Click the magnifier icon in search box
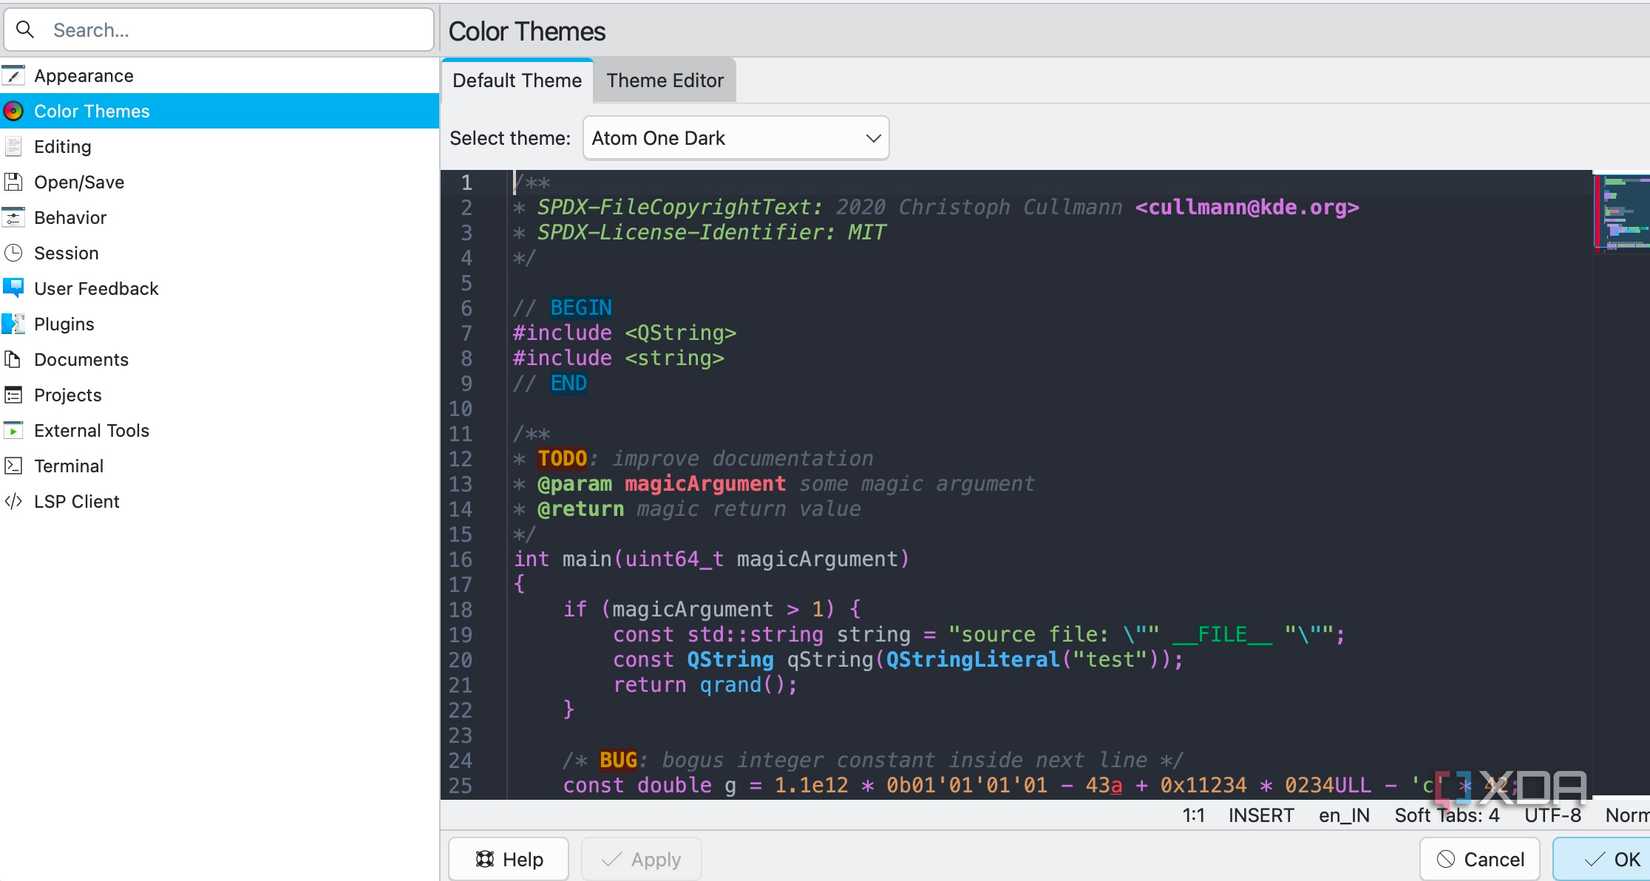Viewport: 1650px width, 881px height. (26, 30)
